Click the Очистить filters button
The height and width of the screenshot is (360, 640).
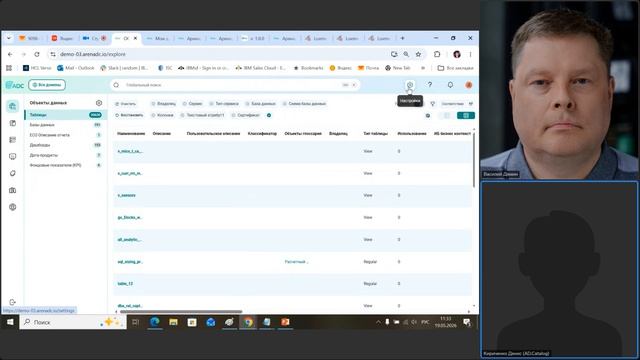tap(125, 104)
